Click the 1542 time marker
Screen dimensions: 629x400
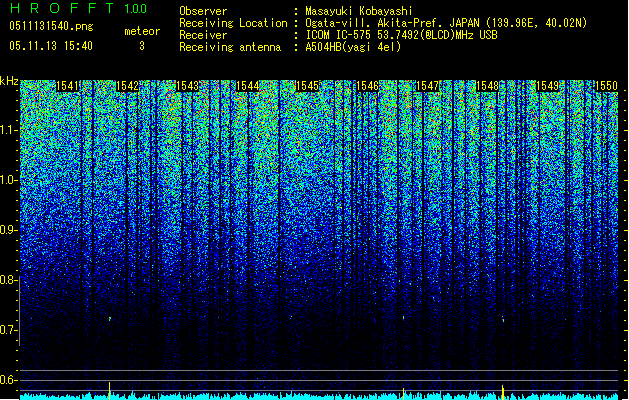coord(127,86)
